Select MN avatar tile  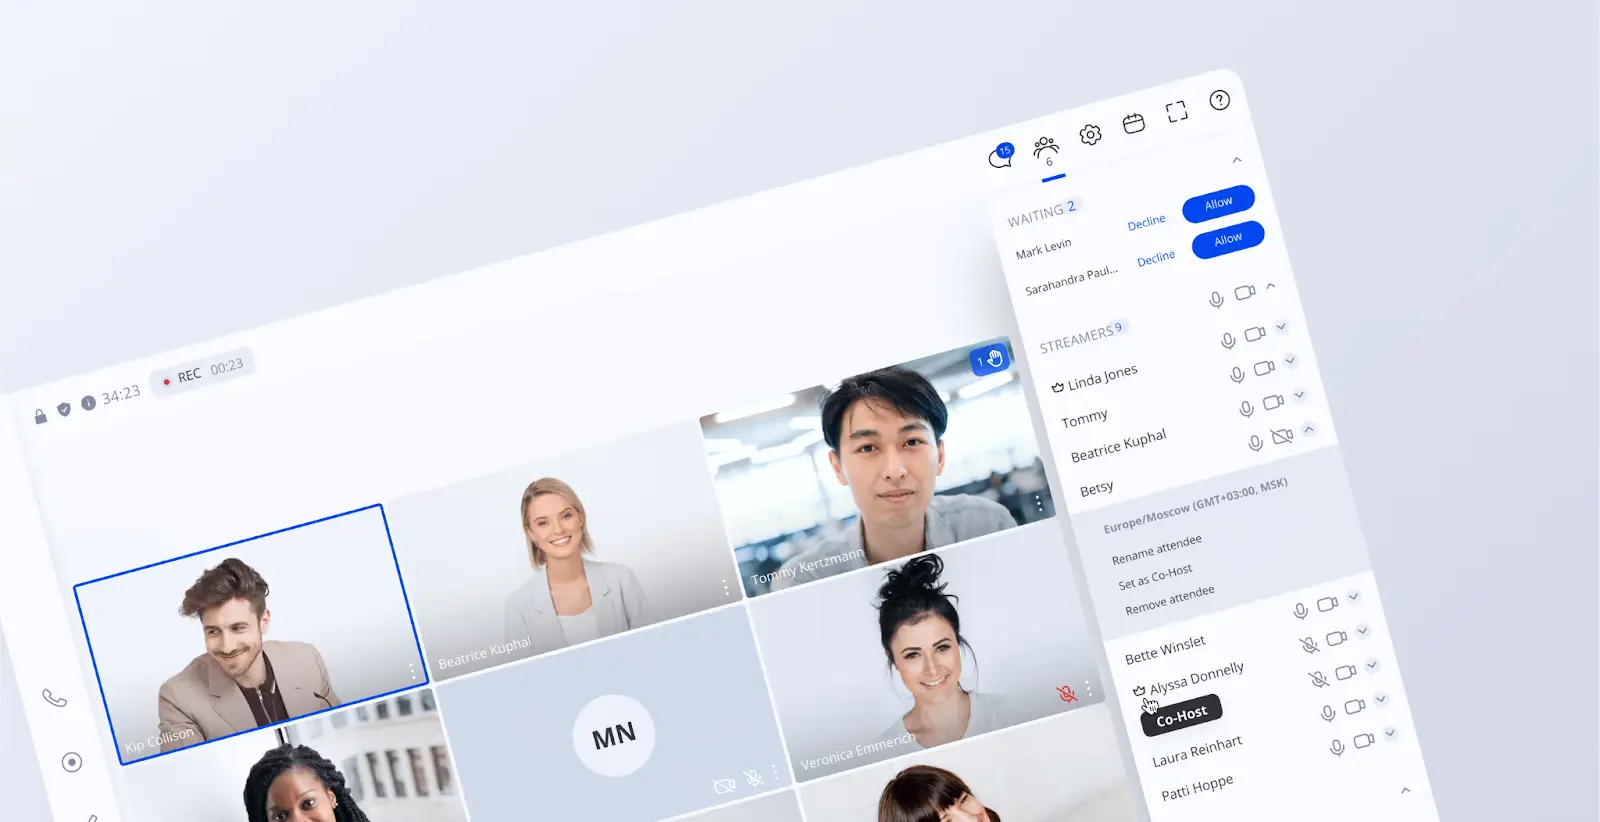613,736
